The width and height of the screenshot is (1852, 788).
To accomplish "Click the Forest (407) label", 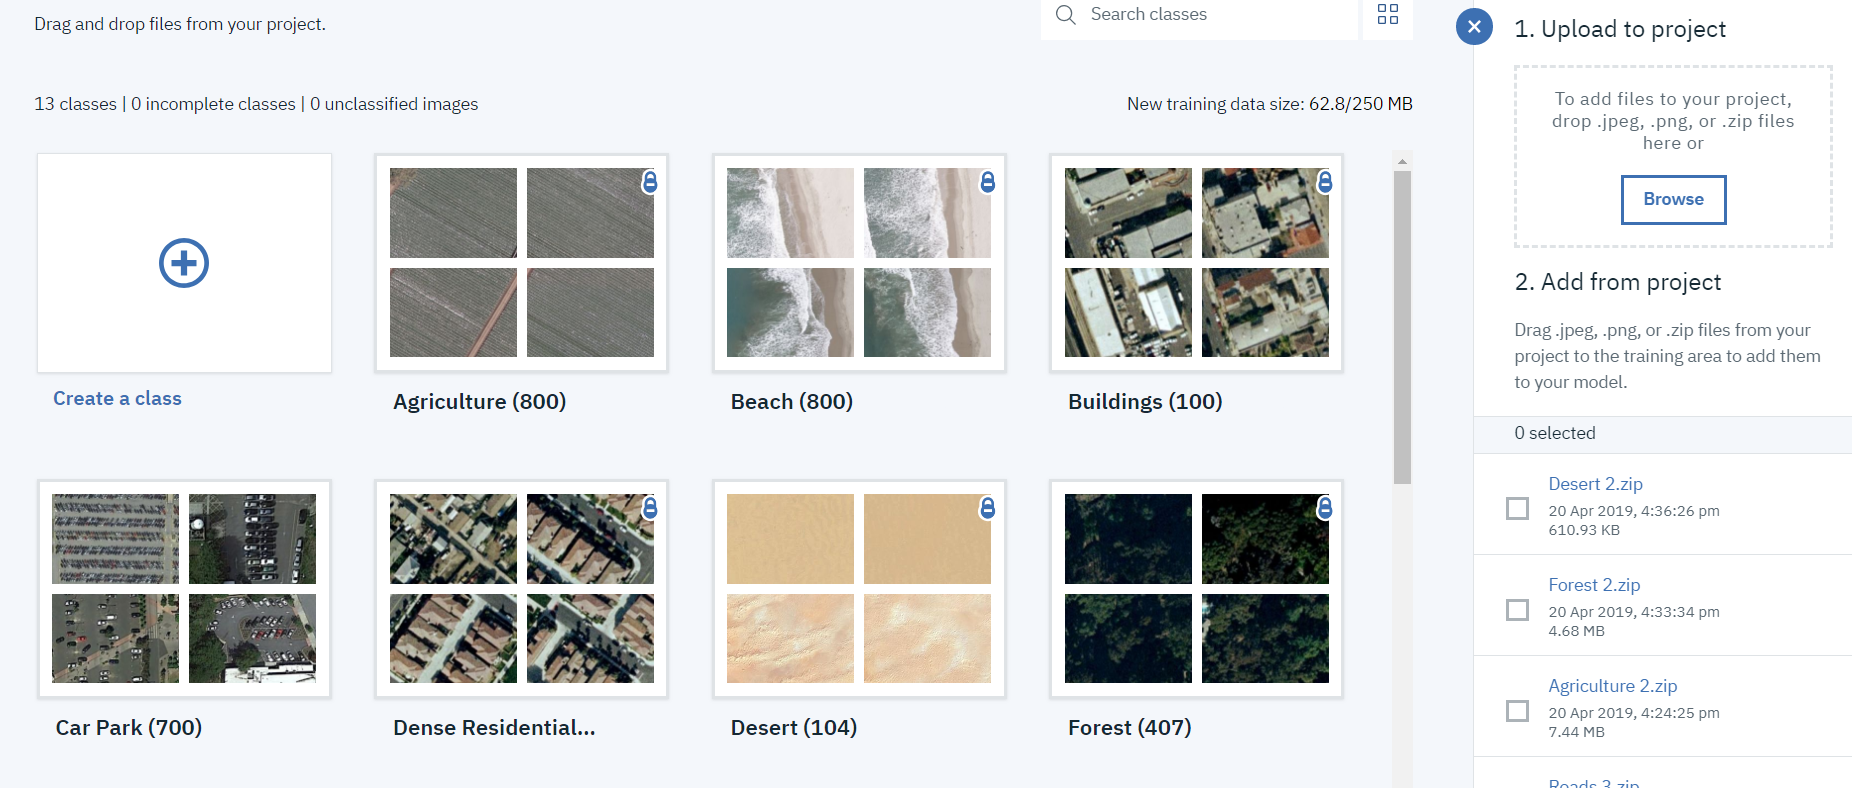I will pyautogui.click(x=1129, y=728).
